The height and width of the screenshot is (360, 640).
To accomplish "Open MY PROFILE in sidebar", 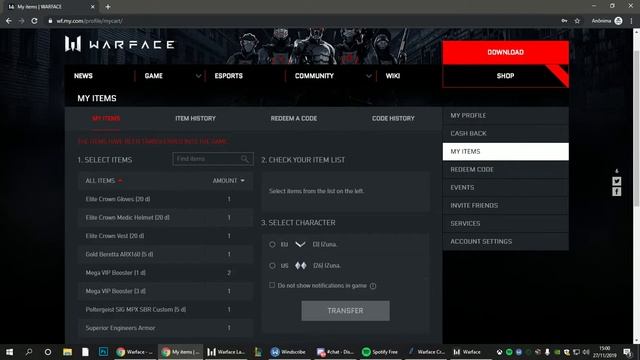I will [x=505, y=116].
